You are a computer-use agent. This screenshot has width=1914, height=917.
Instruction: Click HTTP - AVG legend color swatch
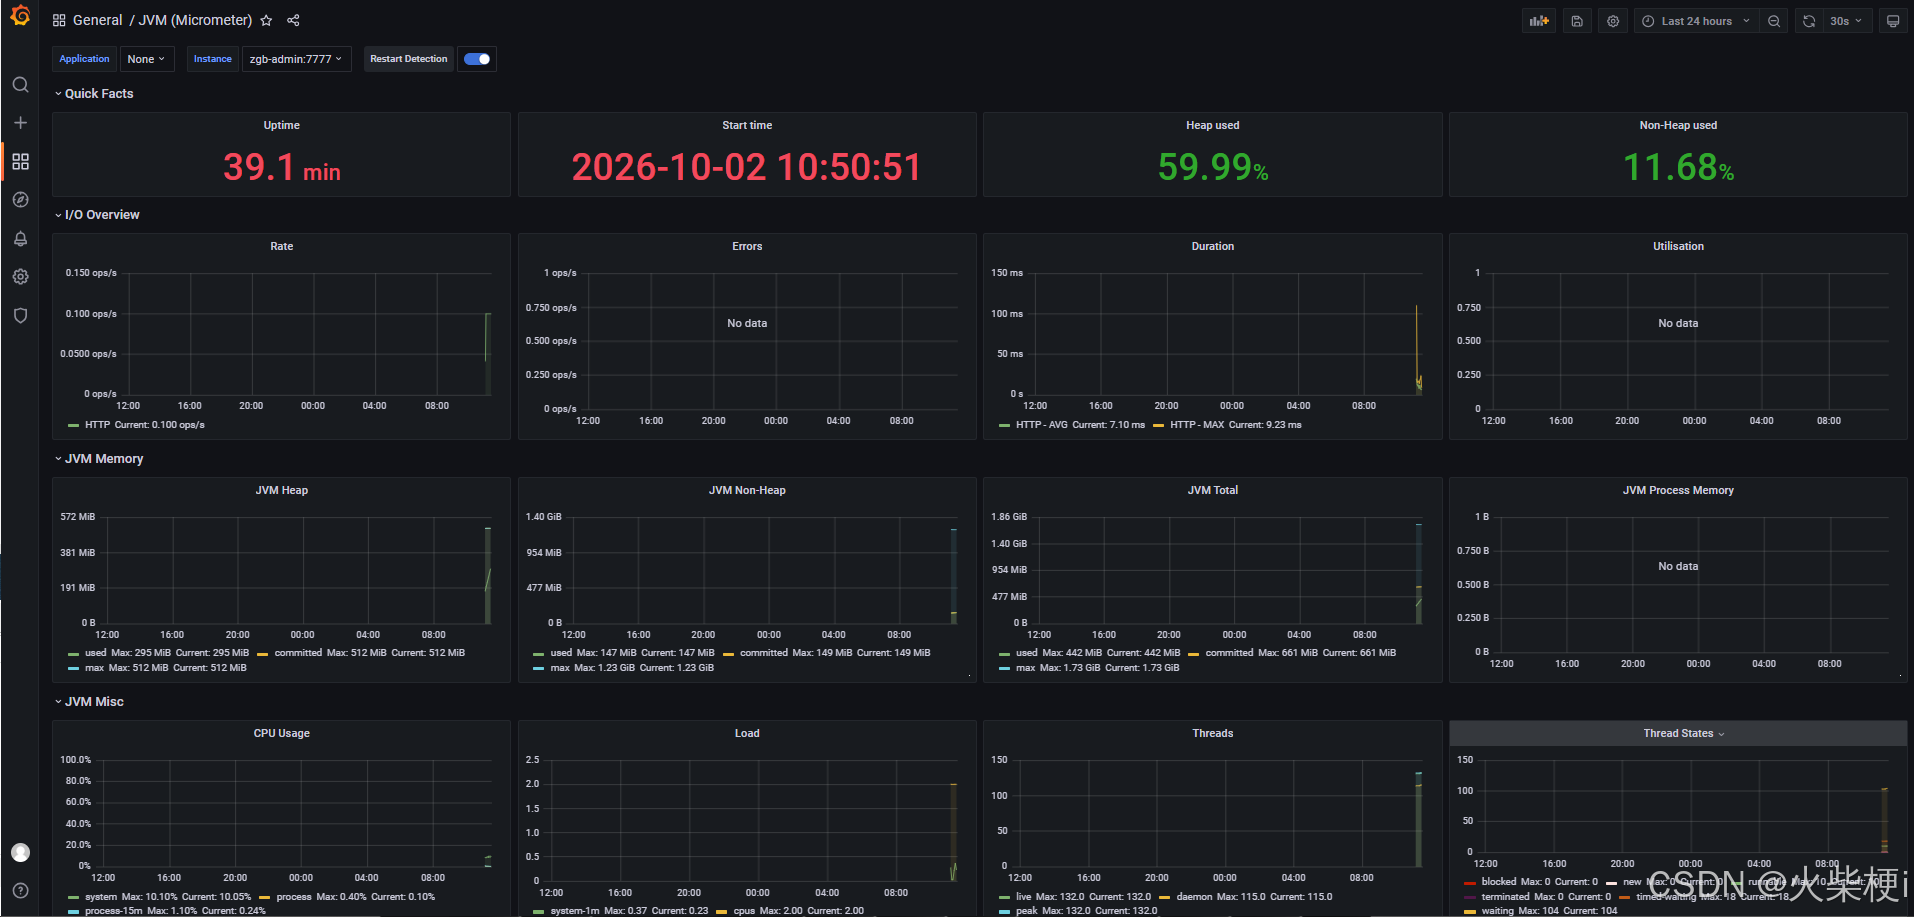coord(1004,425)
